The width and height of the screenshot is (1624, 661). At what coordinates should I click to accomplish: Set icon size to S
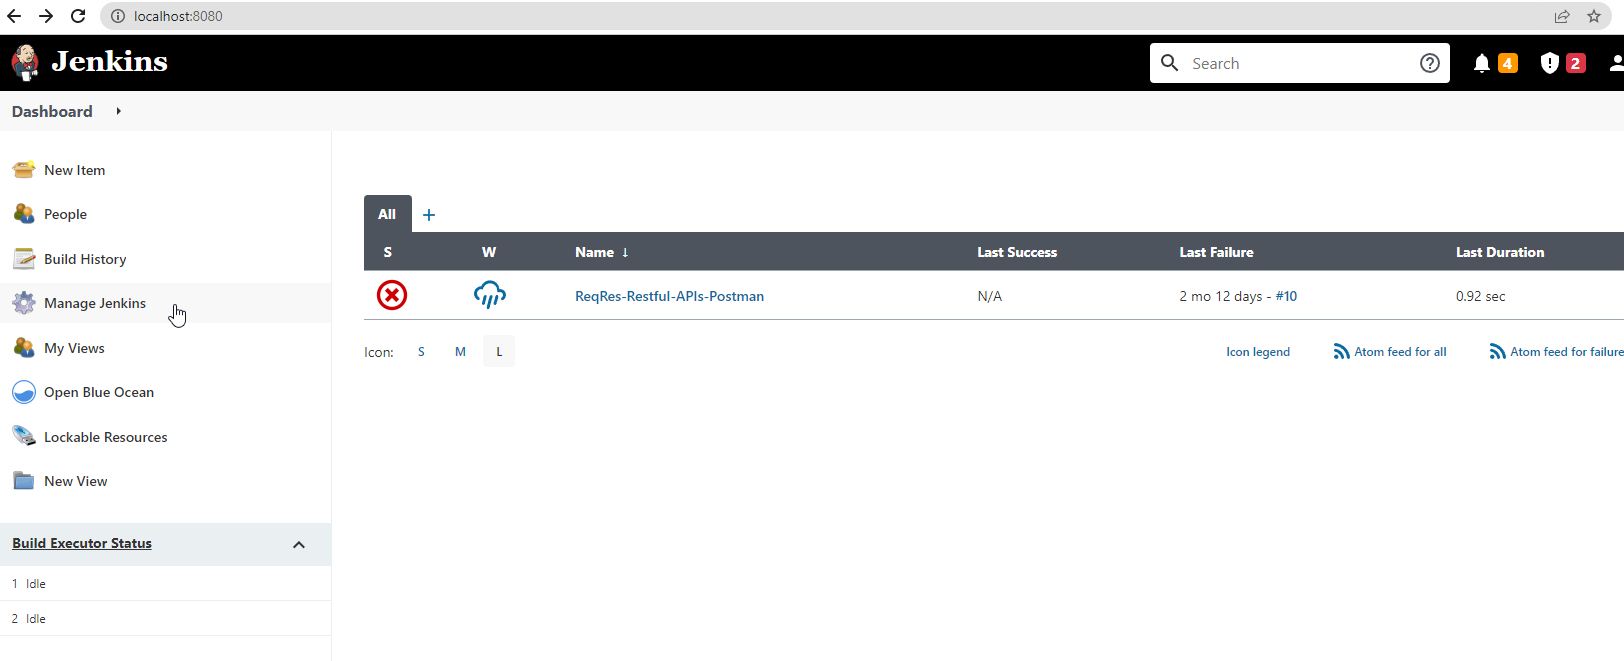(421, 351)
